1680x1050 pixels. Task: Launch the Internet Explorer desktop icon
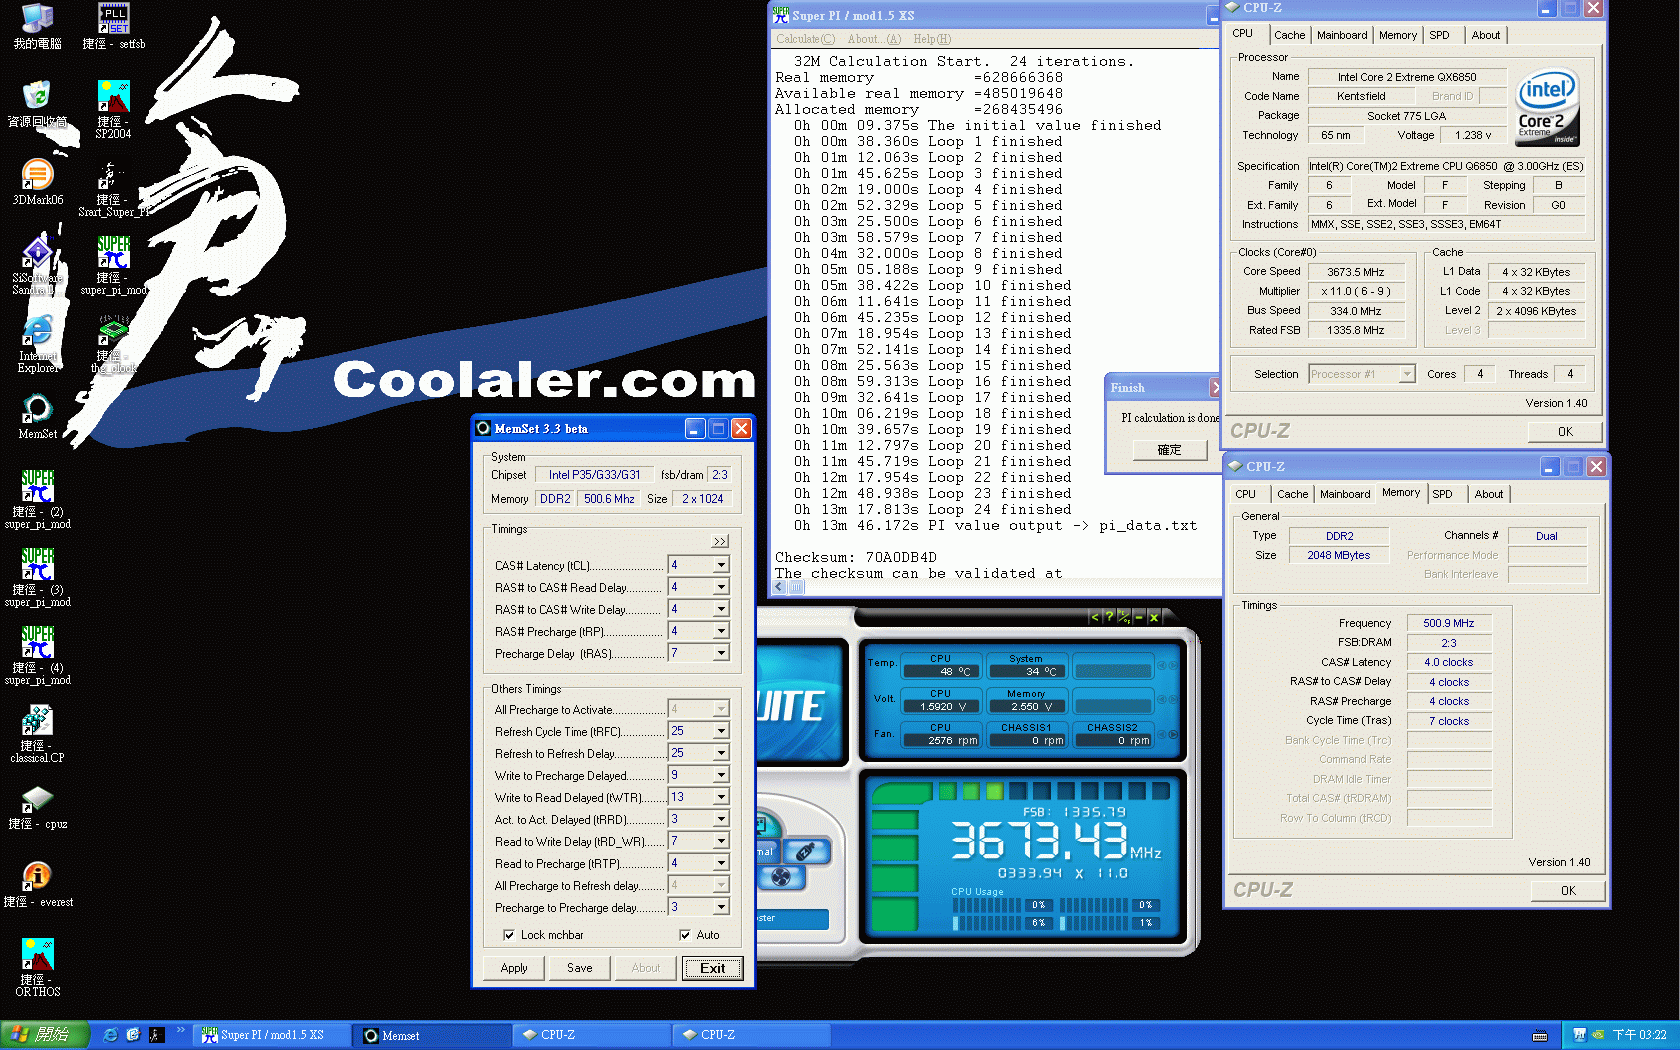tap(37, 344)
